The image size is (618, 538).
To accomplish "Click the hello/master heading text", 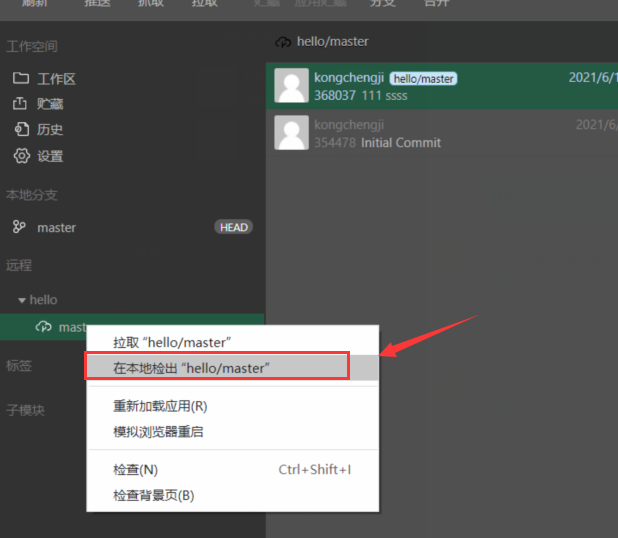I will [333, 41].
